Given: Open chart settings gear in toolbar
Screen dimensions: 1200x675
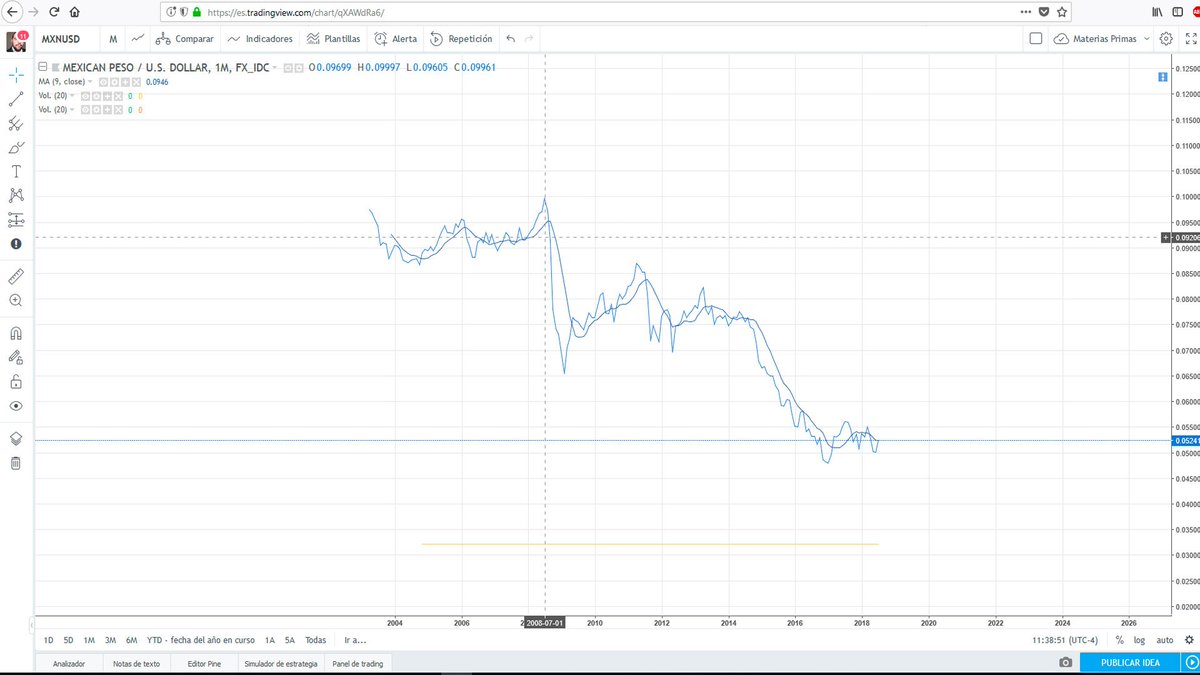Looking at the screenshot, I should click(x=1166, y=39).
